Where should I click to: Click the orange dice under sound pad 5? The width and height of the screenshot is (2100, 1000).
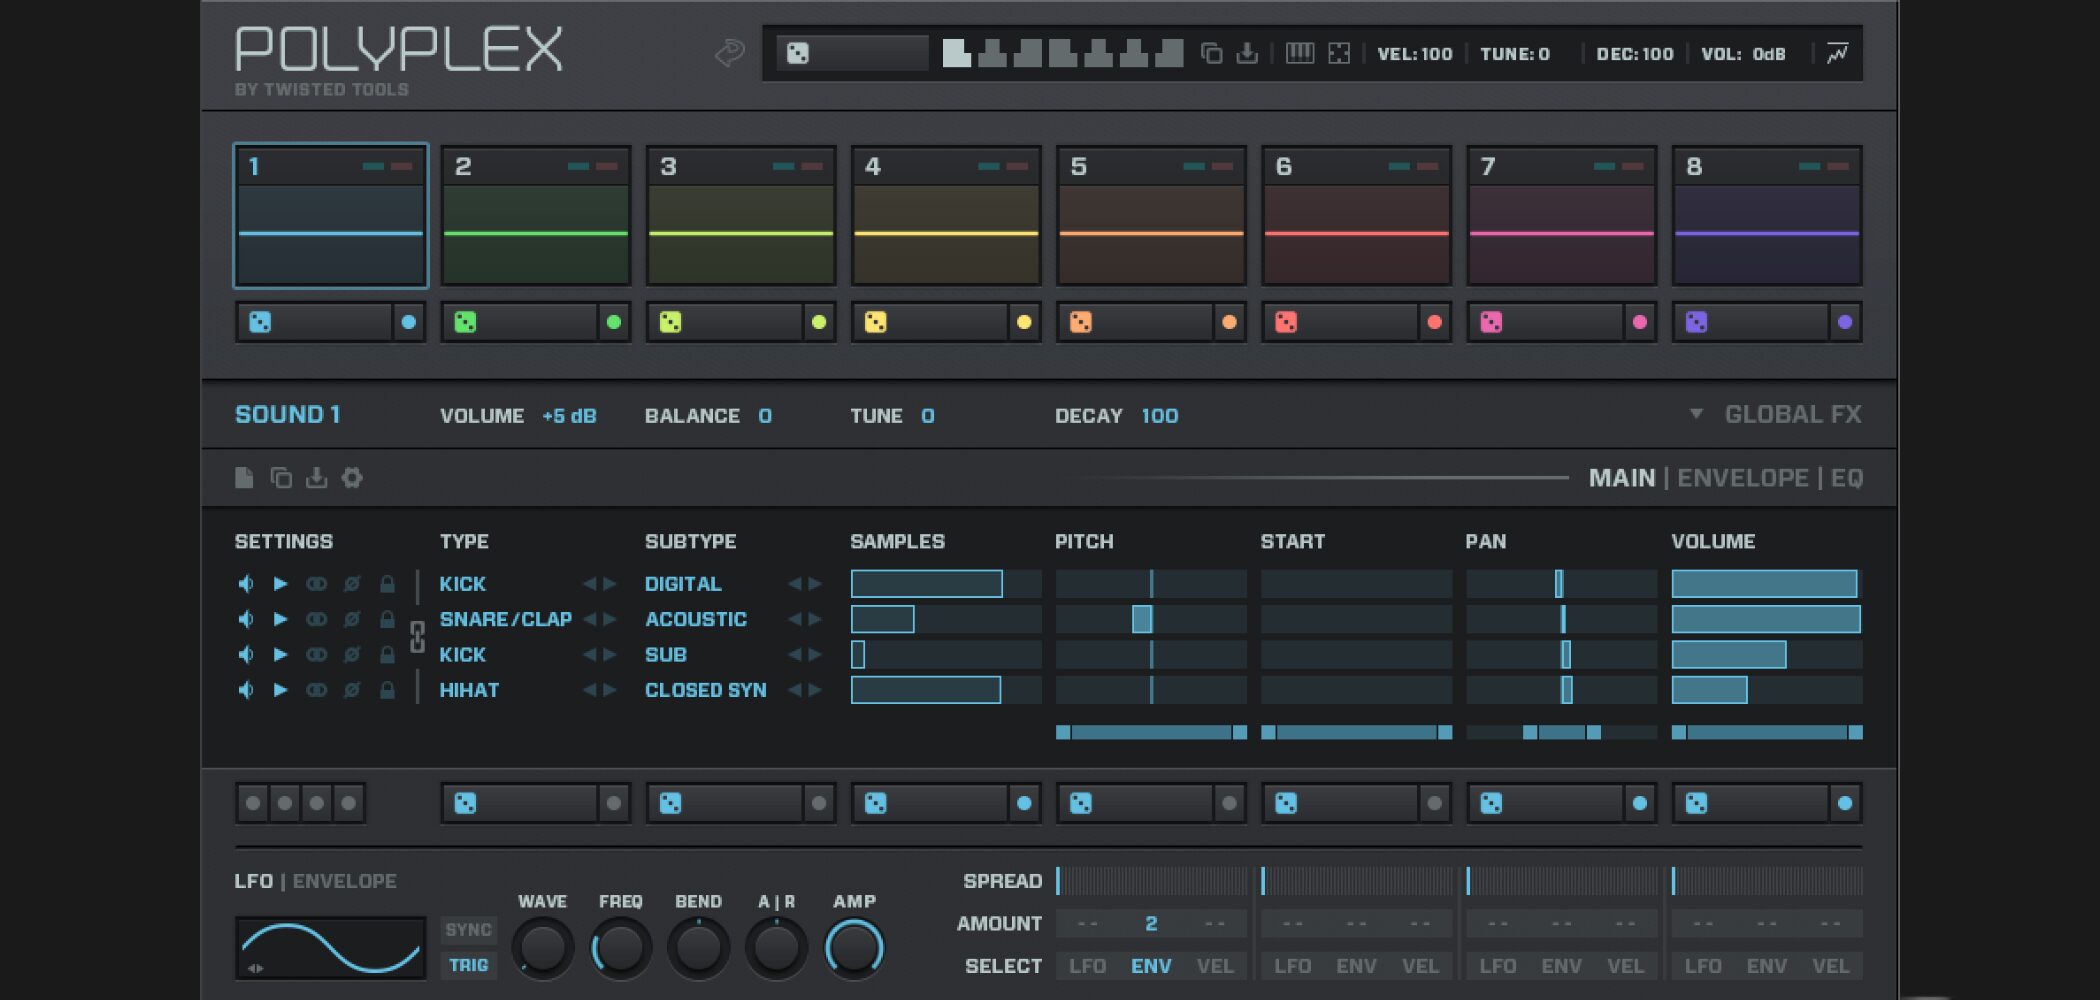click(1081, 322)
